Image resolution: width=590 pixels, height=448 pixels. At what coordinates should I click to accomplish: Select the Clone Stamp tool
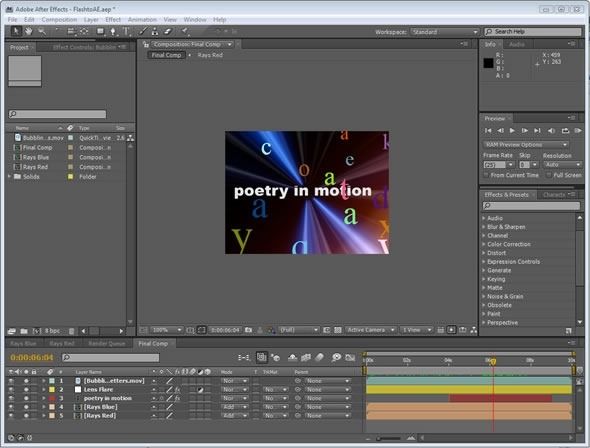(155, 32)
